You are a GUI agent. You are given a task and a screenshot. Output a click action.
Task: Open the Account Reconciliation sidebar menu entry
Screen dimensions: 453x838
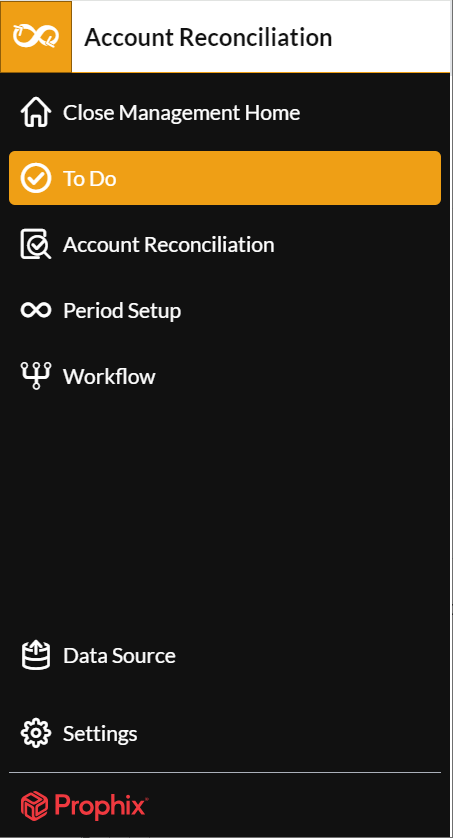169,244
